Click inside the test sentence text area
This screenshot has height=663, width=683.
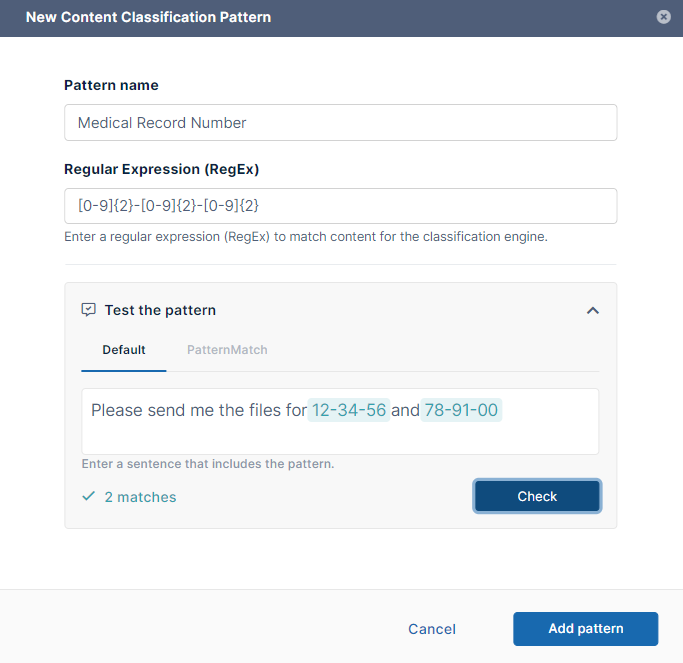pyautogui.click(x=340, y=435)
